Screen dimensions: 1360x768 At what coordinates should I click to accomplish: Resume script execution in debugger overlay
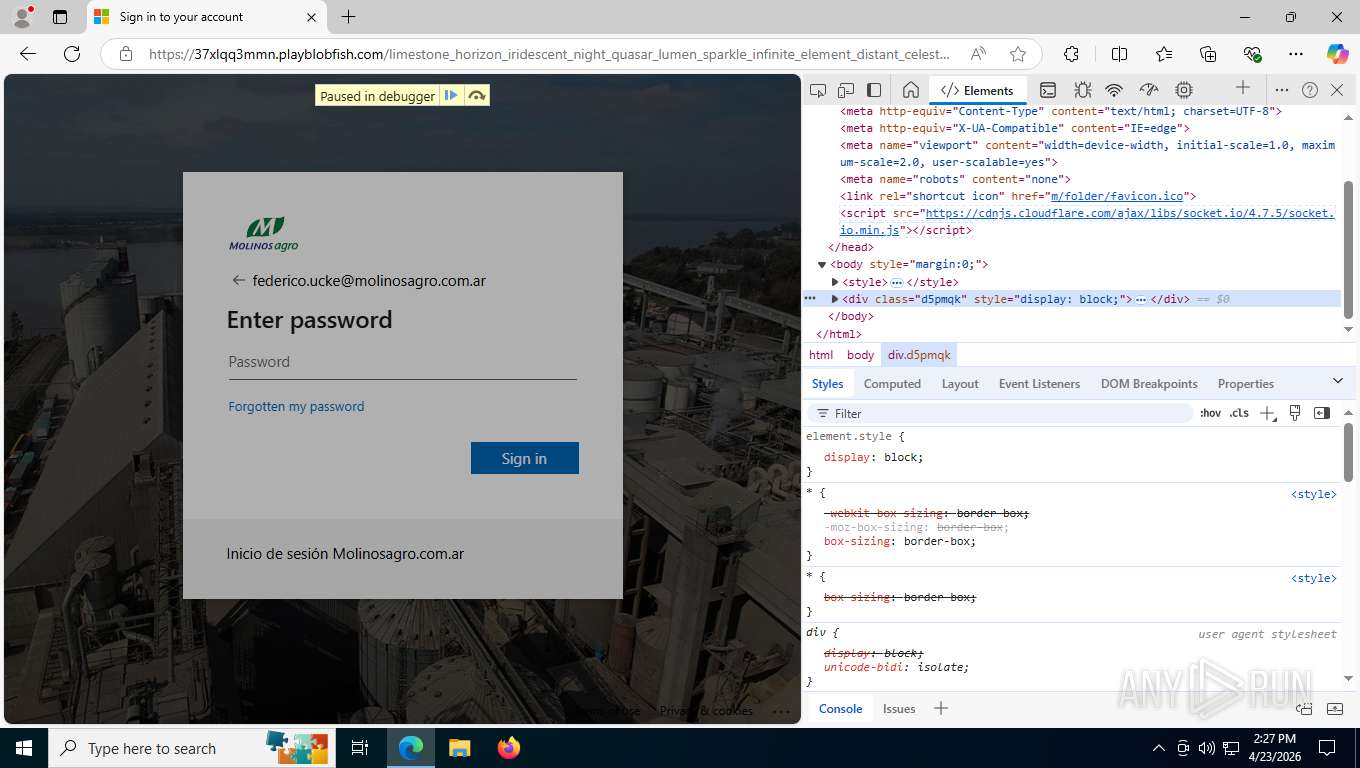pyautogui.click(x=451, y=96)
